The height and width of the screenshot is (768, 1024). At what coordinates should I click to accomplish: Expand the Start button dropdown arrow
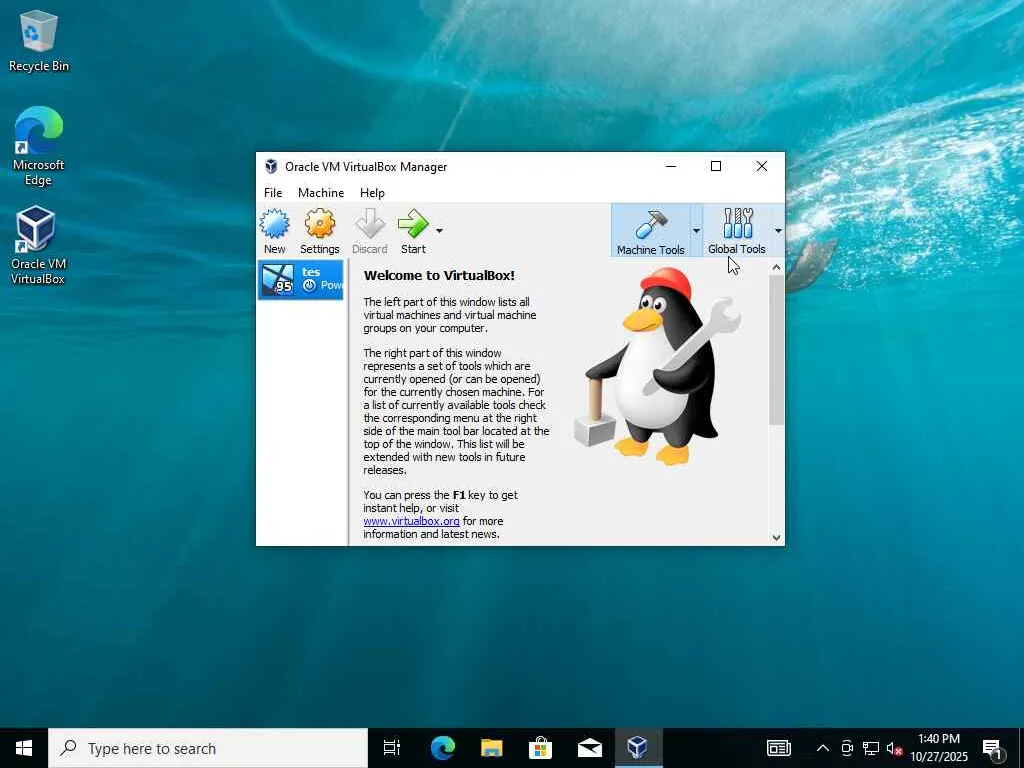440,231
